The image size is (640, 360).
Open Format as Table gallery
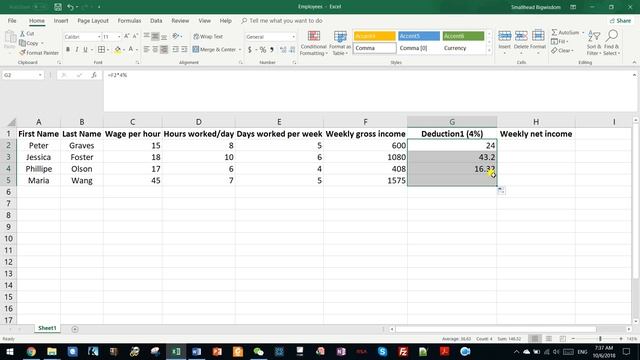(340, 43)
